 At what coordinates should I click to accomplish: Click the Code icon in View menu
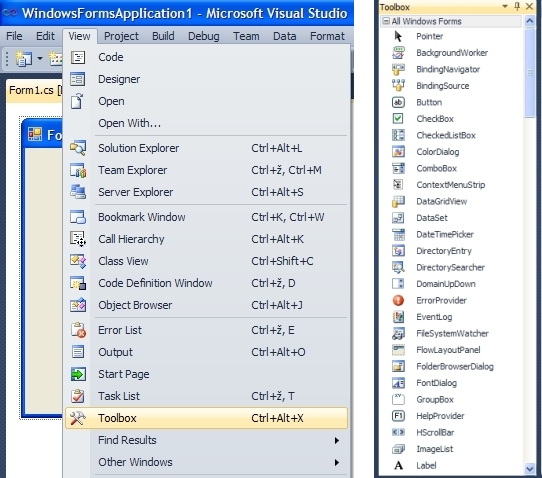pyautogui.click(x=78, y=57)
